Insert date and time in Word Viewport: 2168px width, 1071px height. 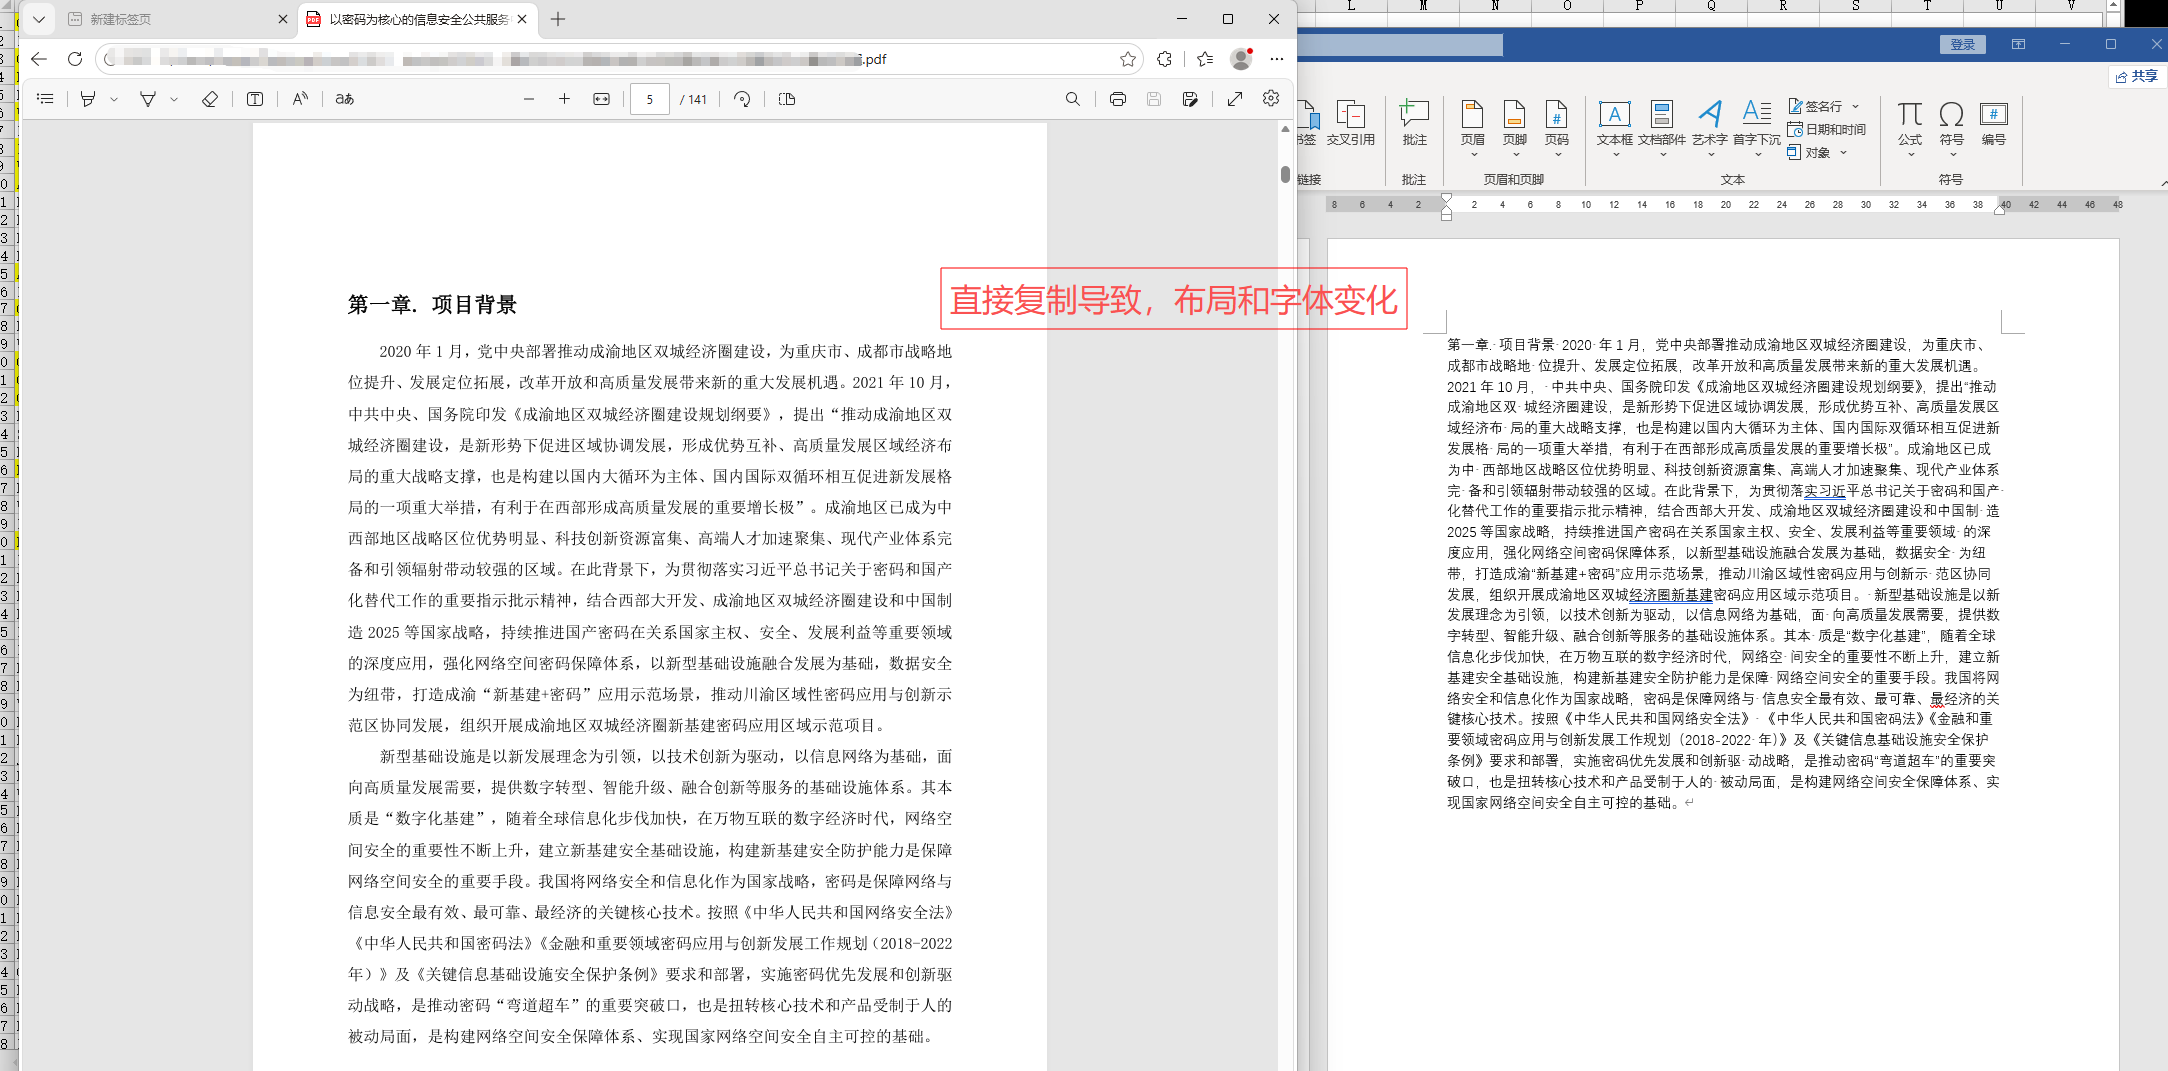(1827, 129)
